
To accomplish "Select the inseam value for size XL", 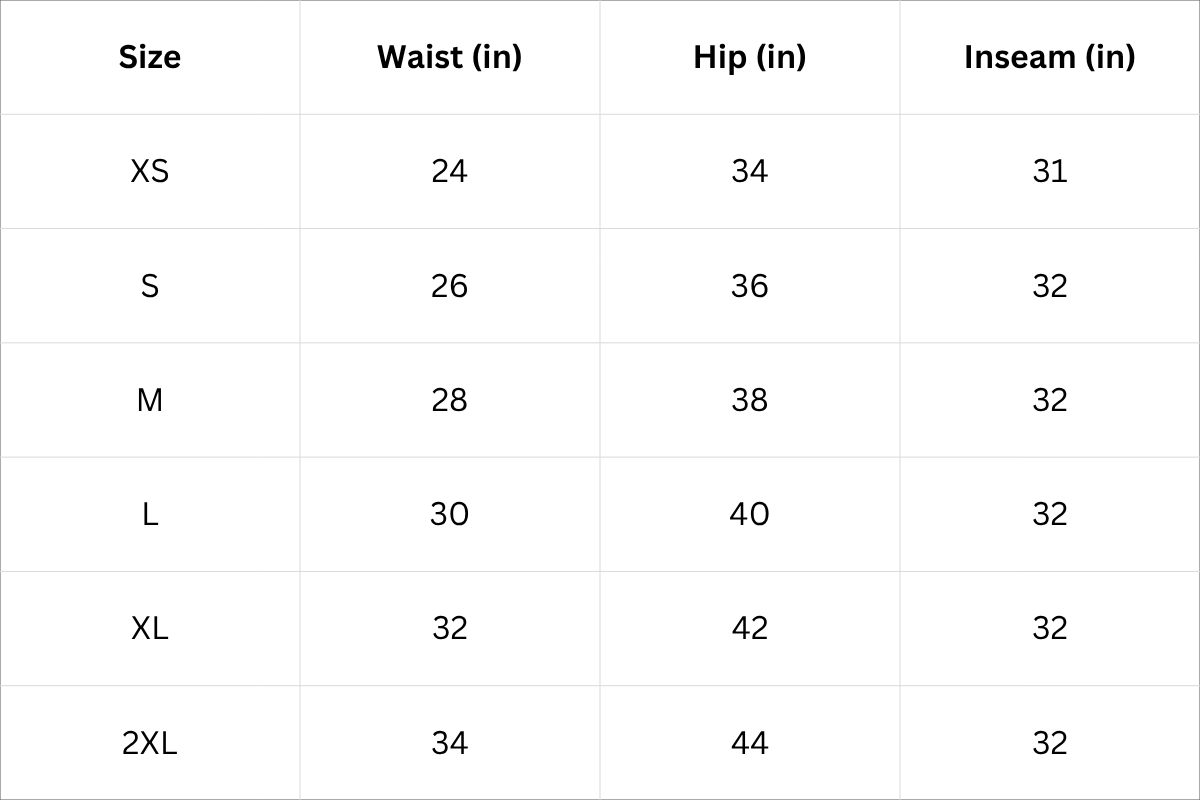I will [x=1050, y=628].
